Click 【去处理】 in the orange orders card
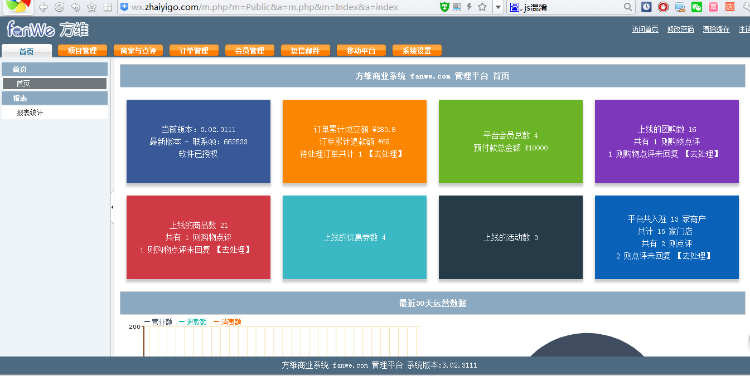The width and height of the screenshot is (750, 376). 386,154
